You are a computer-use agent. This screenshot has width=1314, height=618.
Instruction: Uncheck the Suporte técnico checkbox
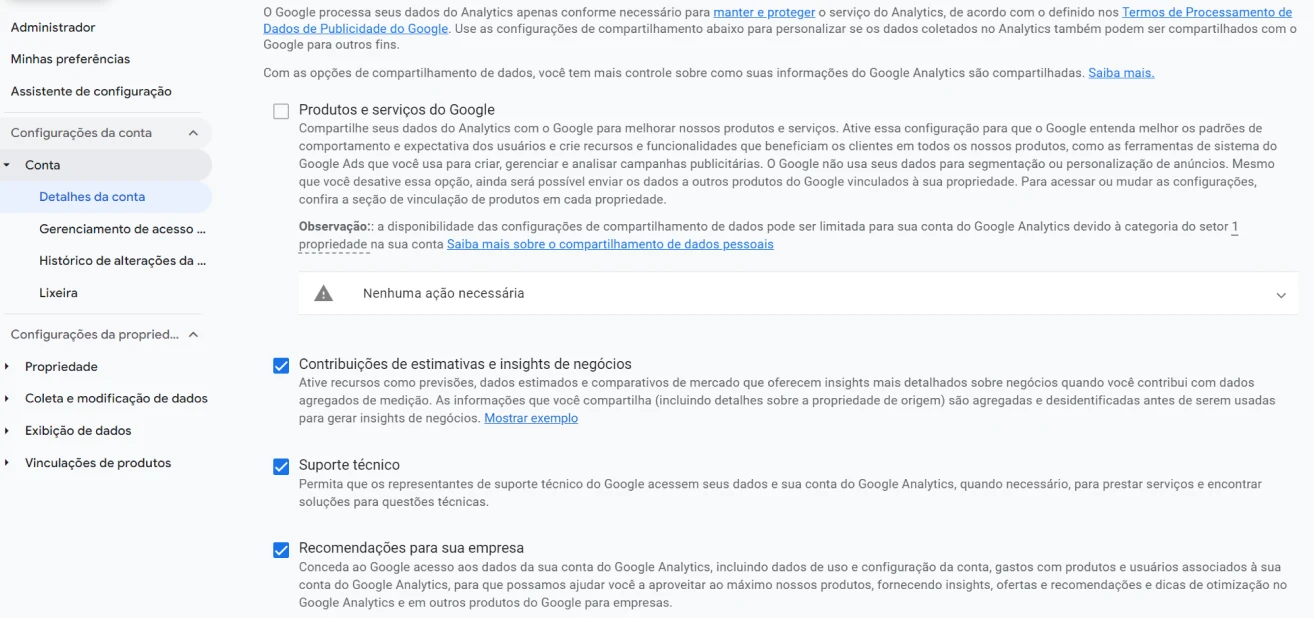point(281,466)
